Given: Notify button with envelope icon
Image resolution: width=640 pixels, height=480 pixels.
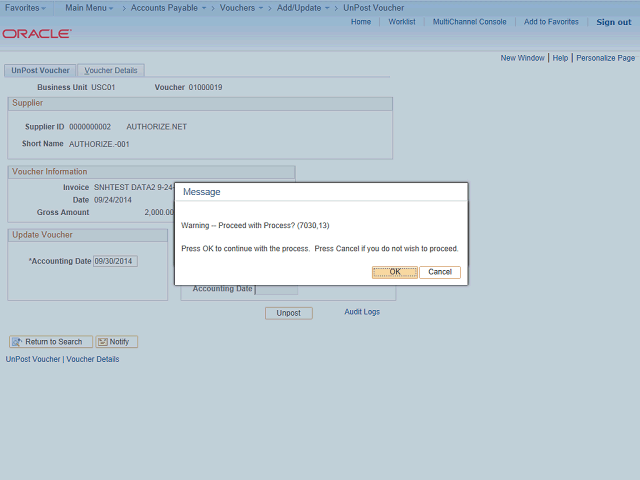Looking at the screenshot, I should 117,342.
